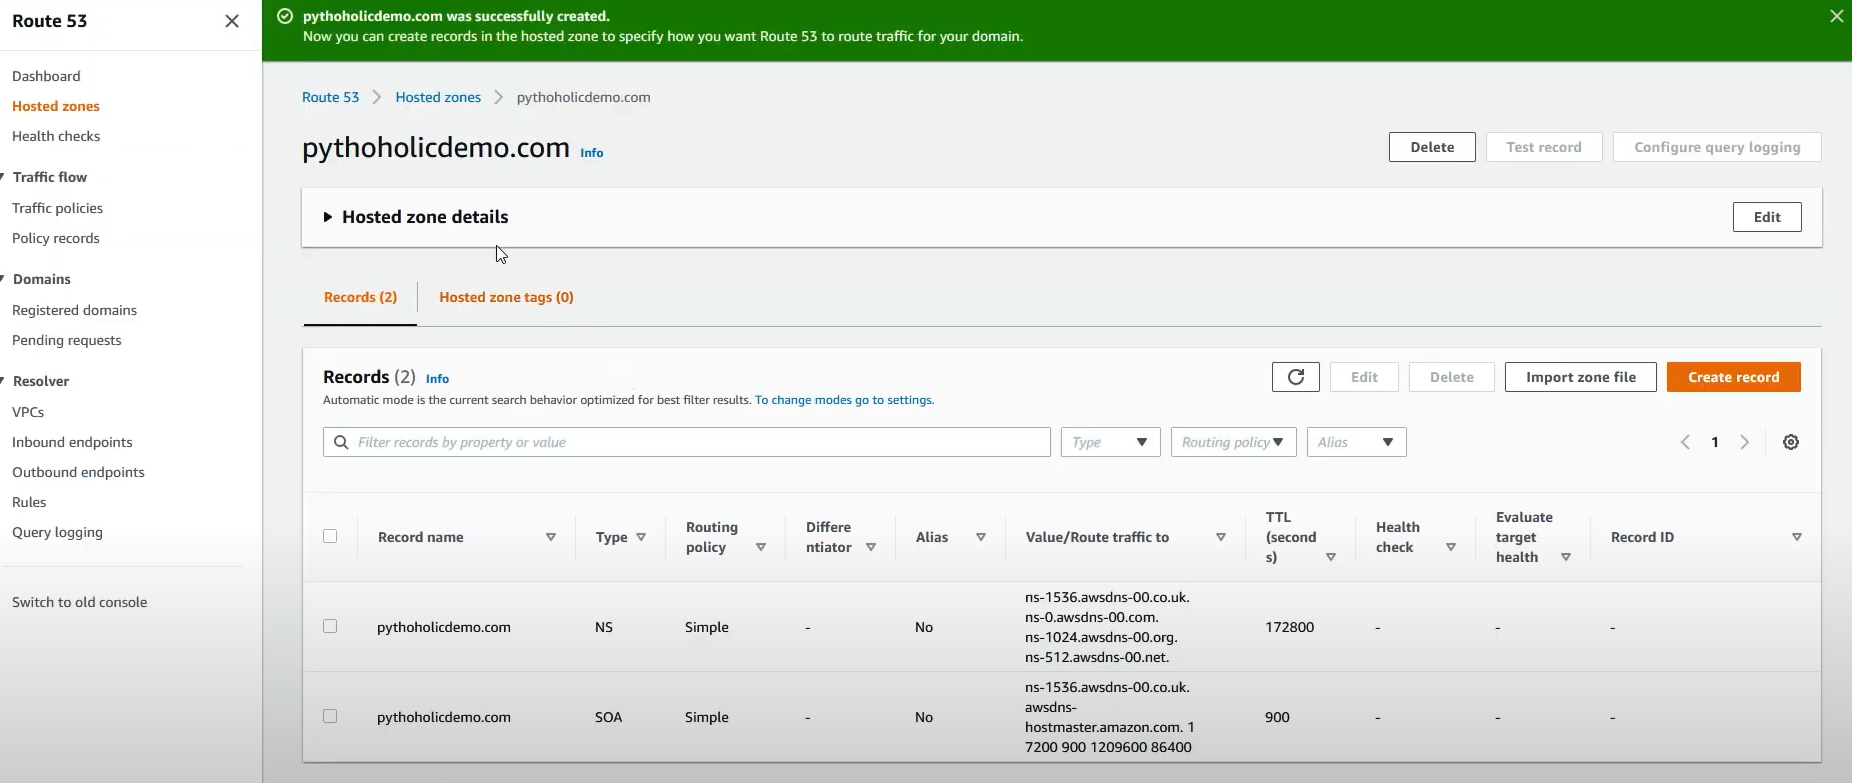Click the search magnifier icon in filter
The height and width of the screenshot is (783, 1852).
pyautogui.click(x=342, y=442)
